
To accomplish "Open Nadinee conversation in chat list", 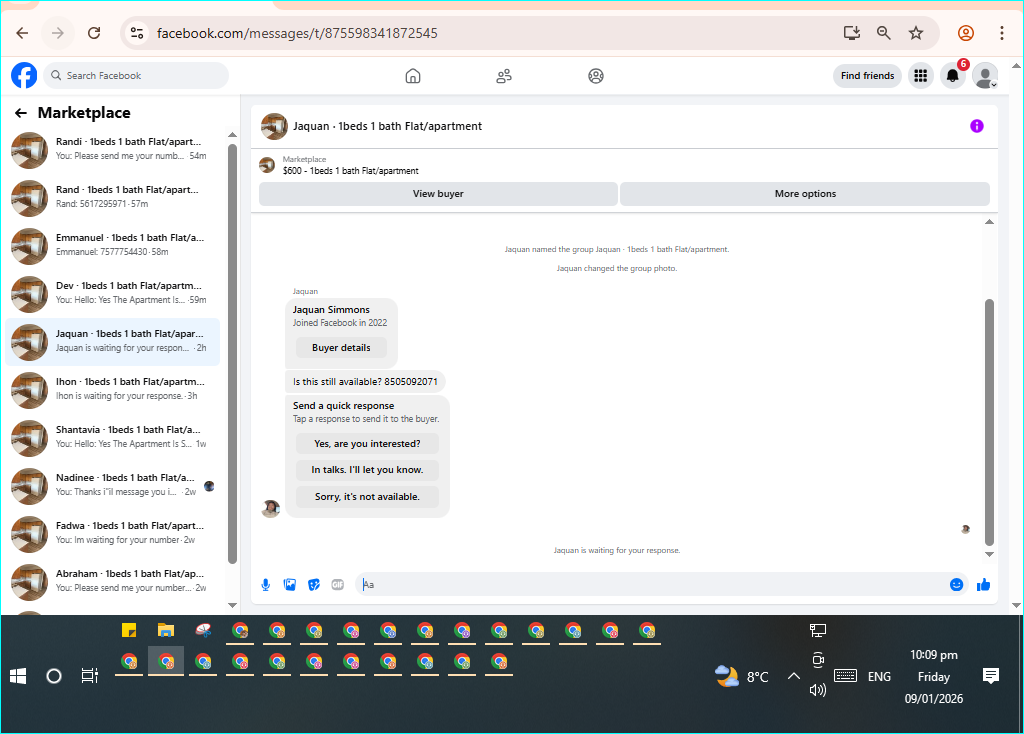I will coord(112,486).
